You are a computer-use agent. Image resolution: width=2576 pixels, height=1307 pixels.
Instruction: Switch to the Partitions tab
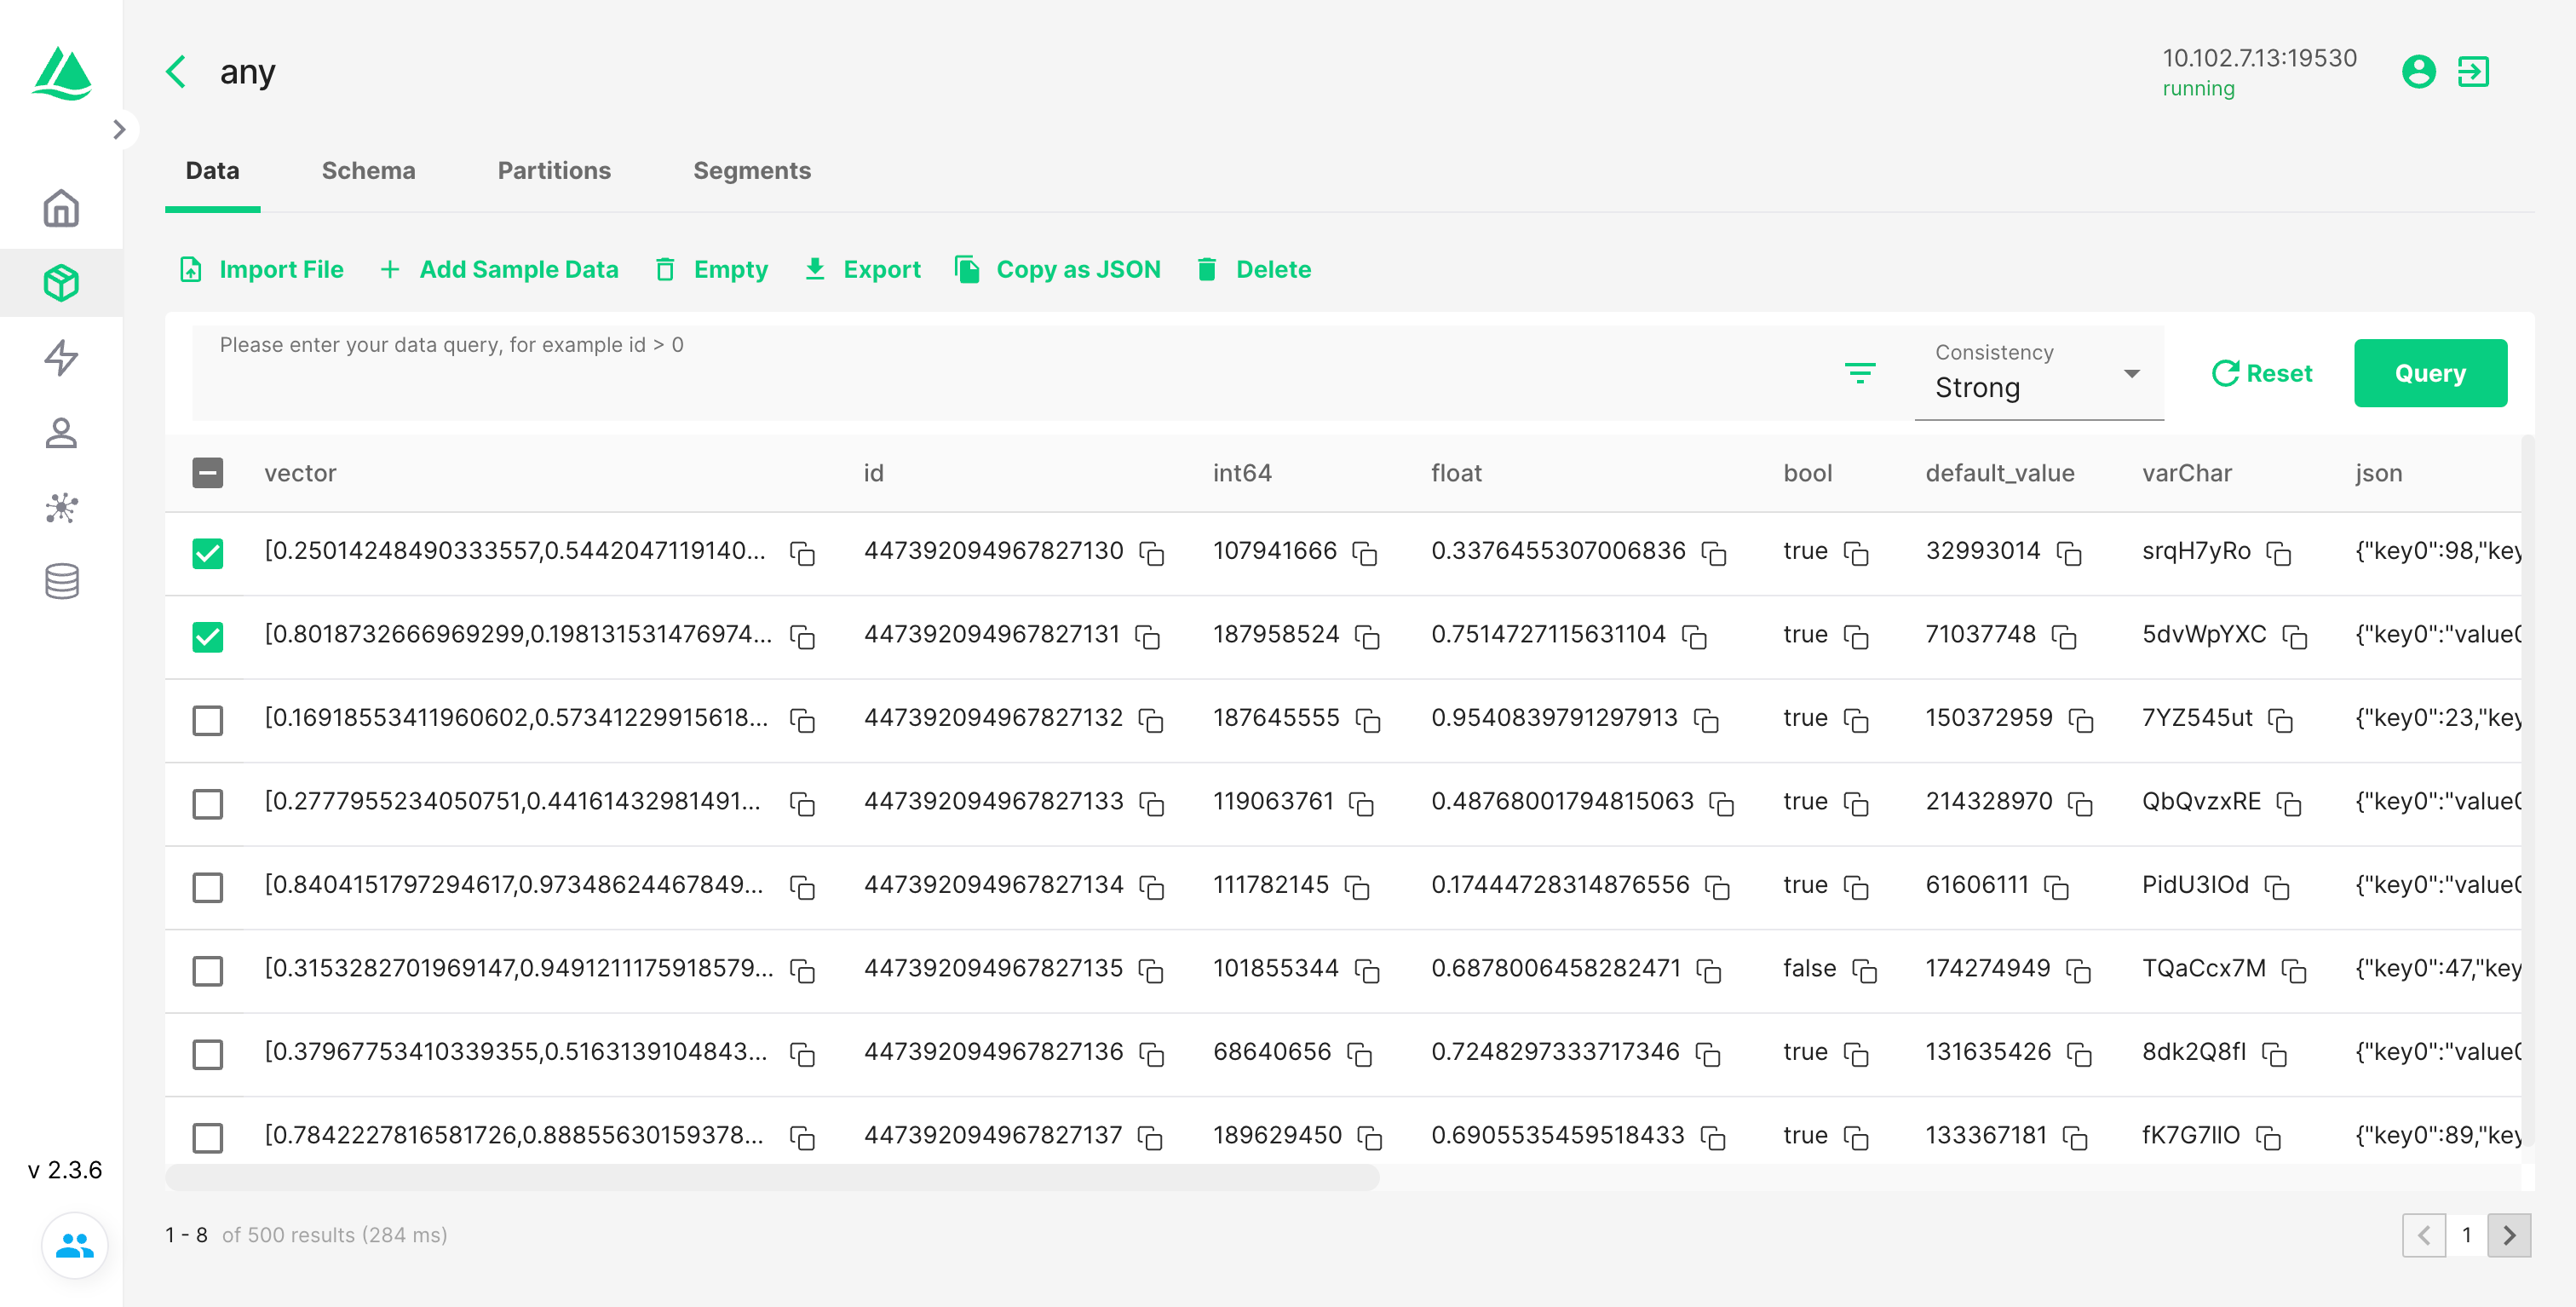point(554,171)
